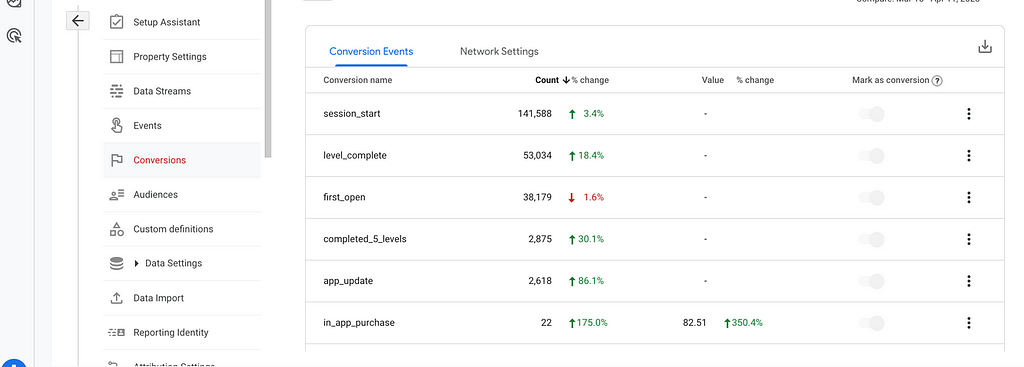
Task: Open more options for level_complete
Action: tap(968, 155)
